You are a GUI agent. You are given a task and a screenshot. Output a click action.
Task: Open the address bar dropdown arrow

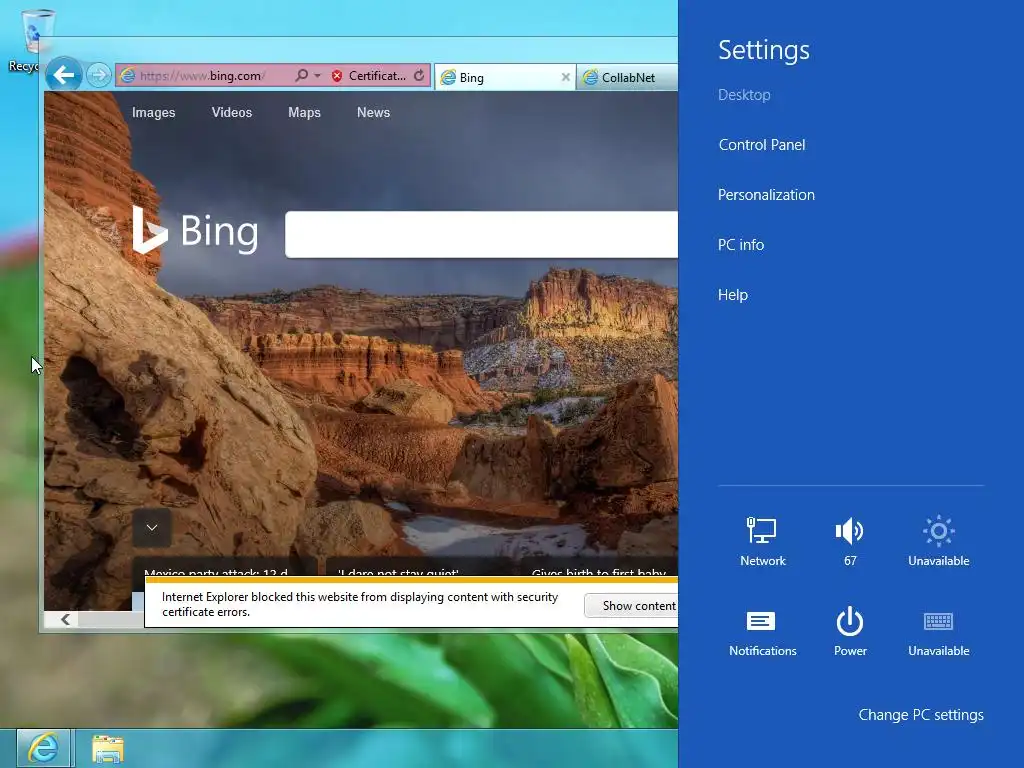tap(317, 76)
